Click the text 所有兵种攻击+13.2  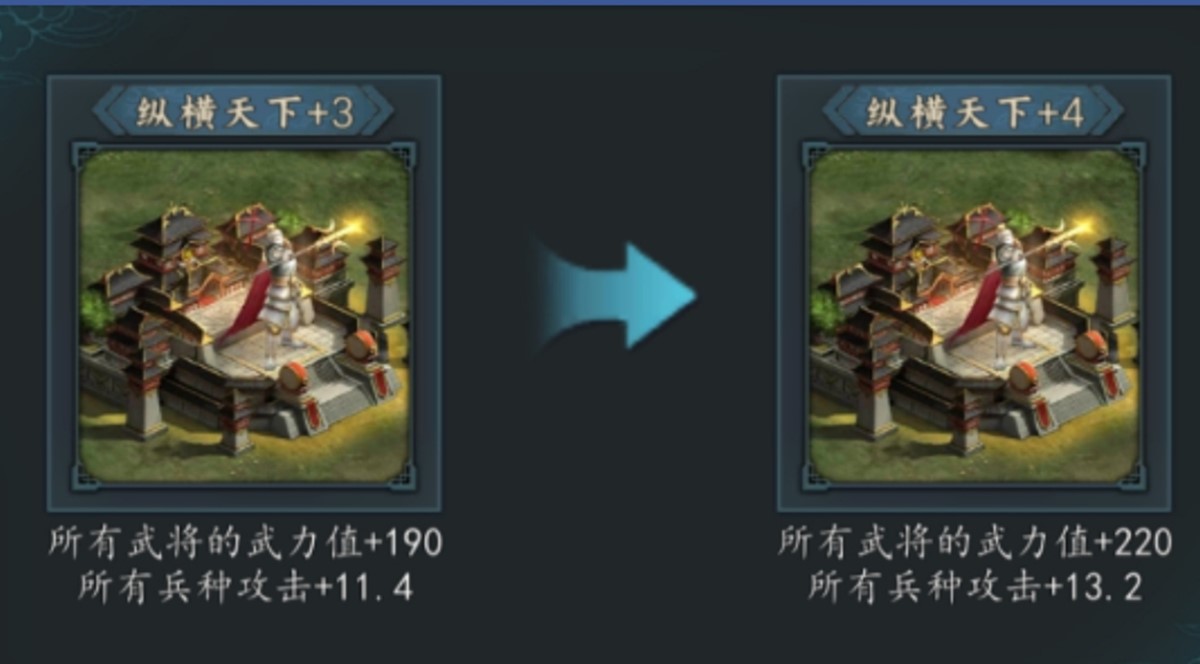975,587
